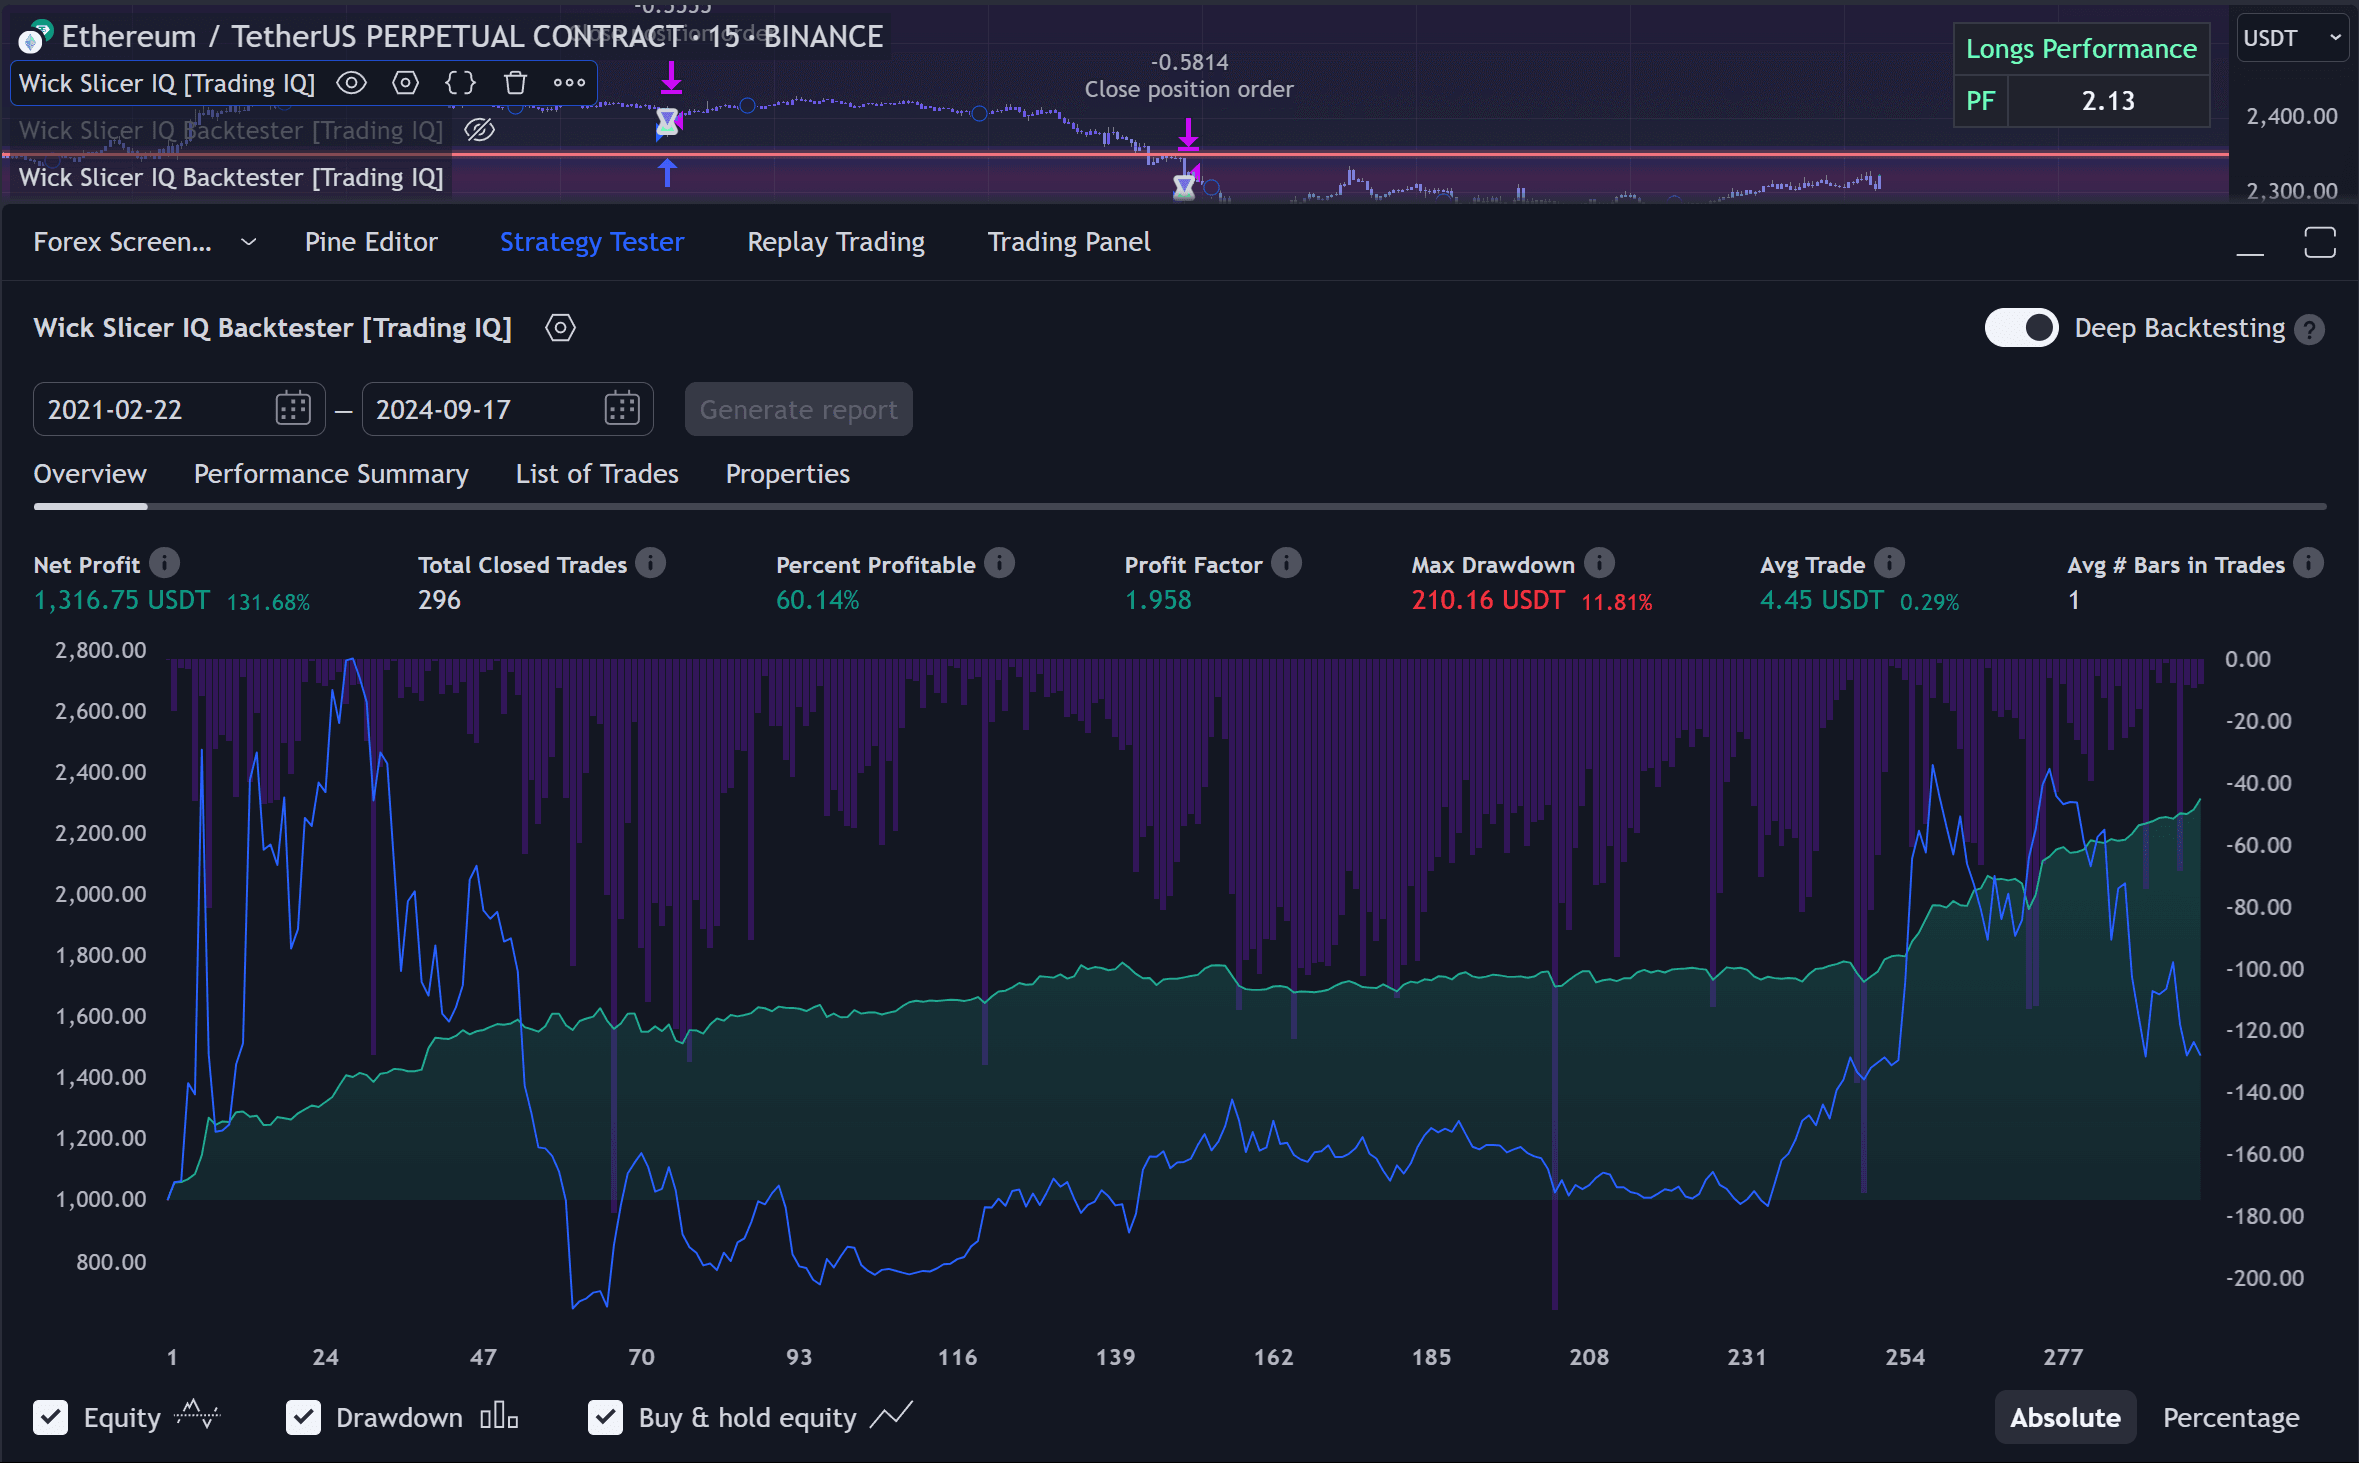The width and height of the screenshot is (2359, 1463).
Task: Open more options three dots for indicator
Action: [569, 83]
